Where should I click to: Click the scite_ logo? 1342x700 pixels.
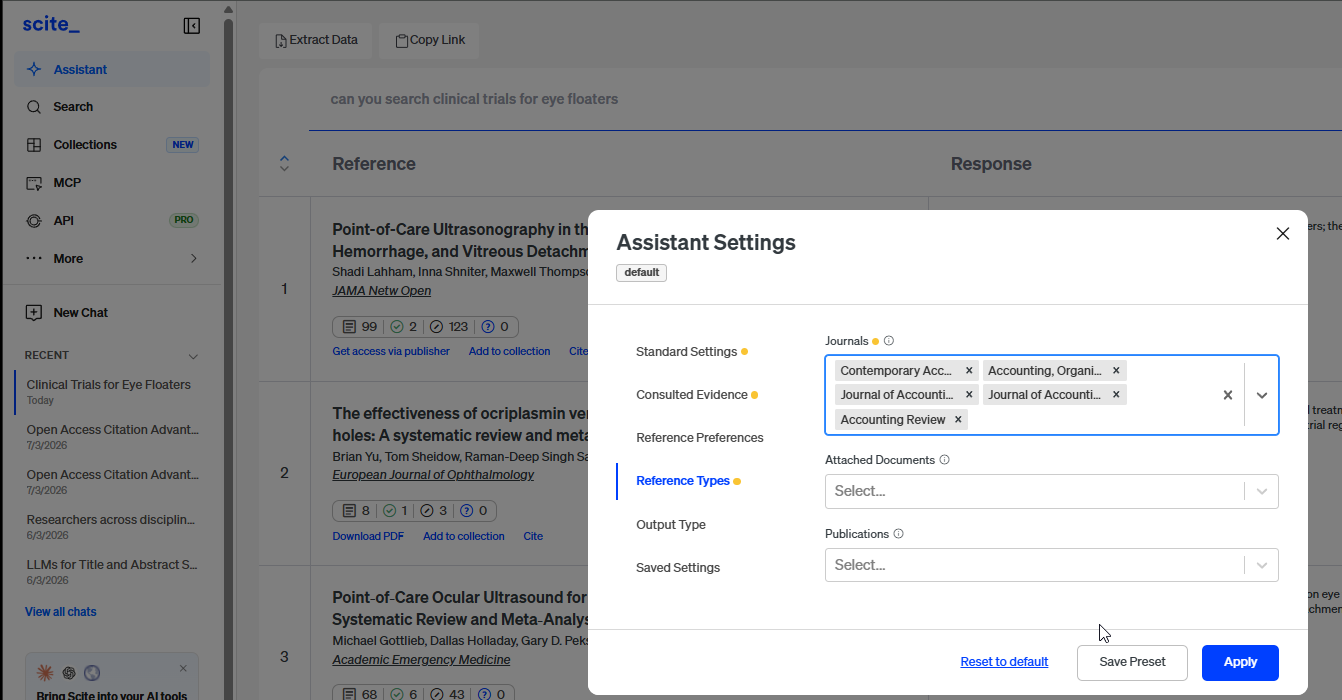click(x=51, y=25)
